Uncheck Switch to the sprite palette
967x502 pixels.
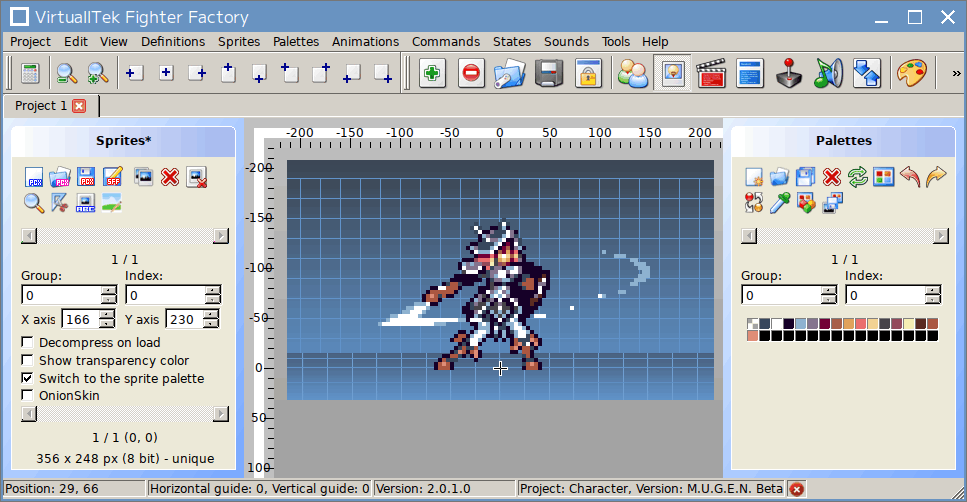coord(27,377)
